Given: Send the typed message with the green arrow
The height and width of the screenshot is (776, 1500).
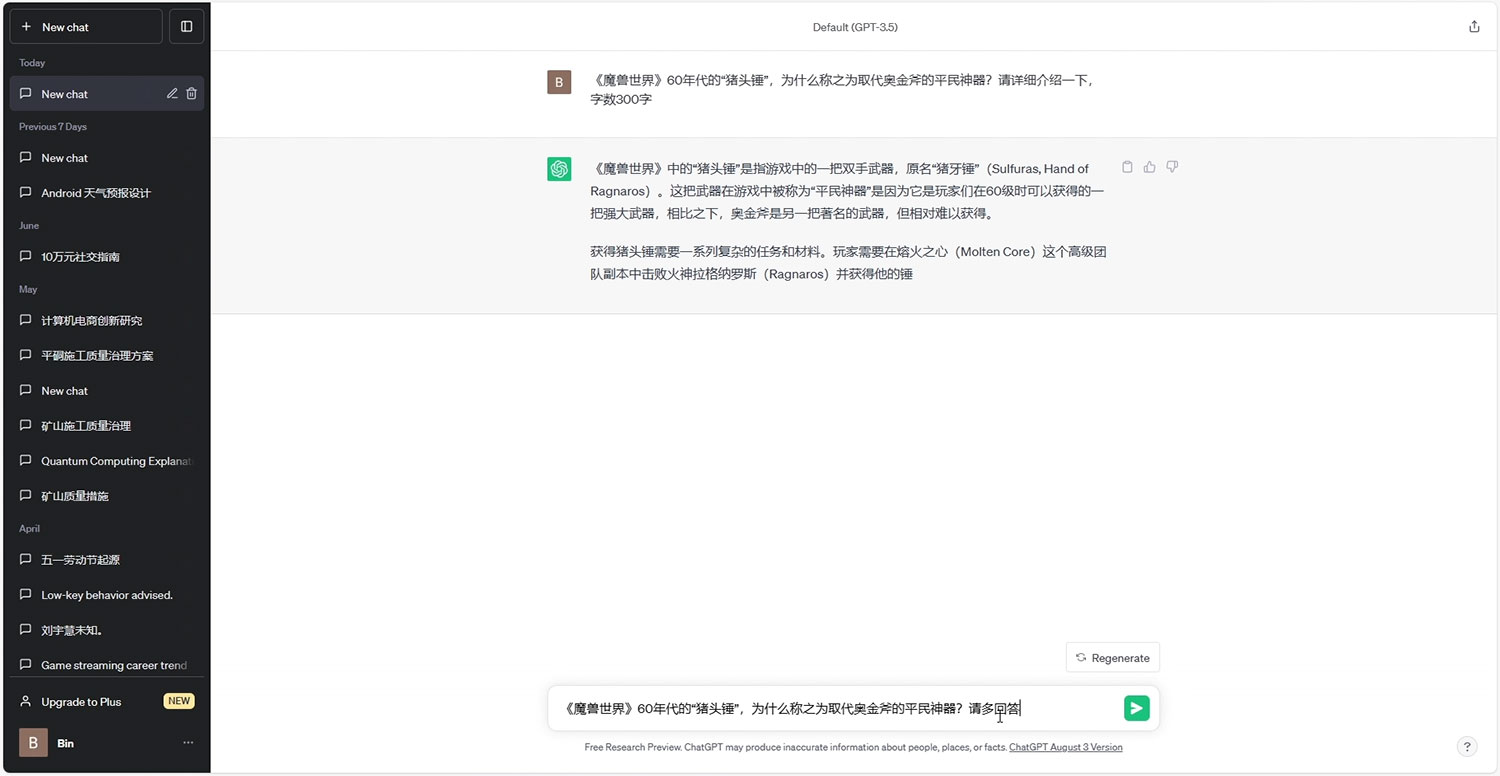Looking at the screenshot, I should point(1136,707).
